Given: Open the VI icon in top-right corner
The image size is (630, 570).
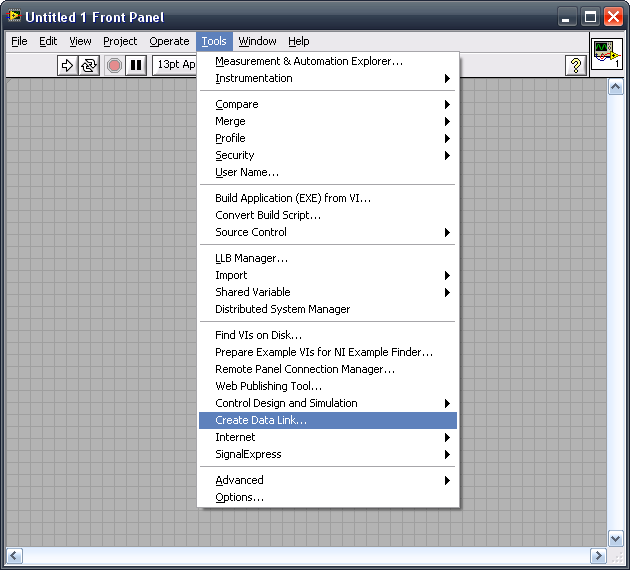Looking at the screenshot, I should click(x=607, y=54).
